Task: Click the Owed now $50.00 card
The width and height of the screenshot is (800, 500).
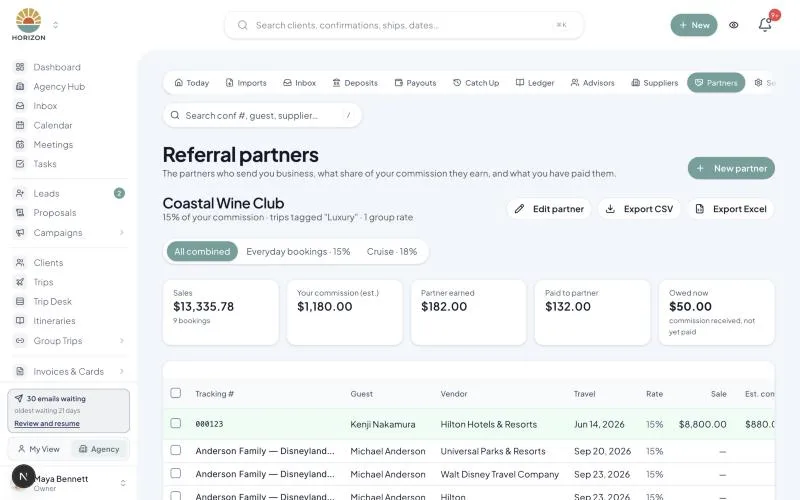Action: [716, 312]
